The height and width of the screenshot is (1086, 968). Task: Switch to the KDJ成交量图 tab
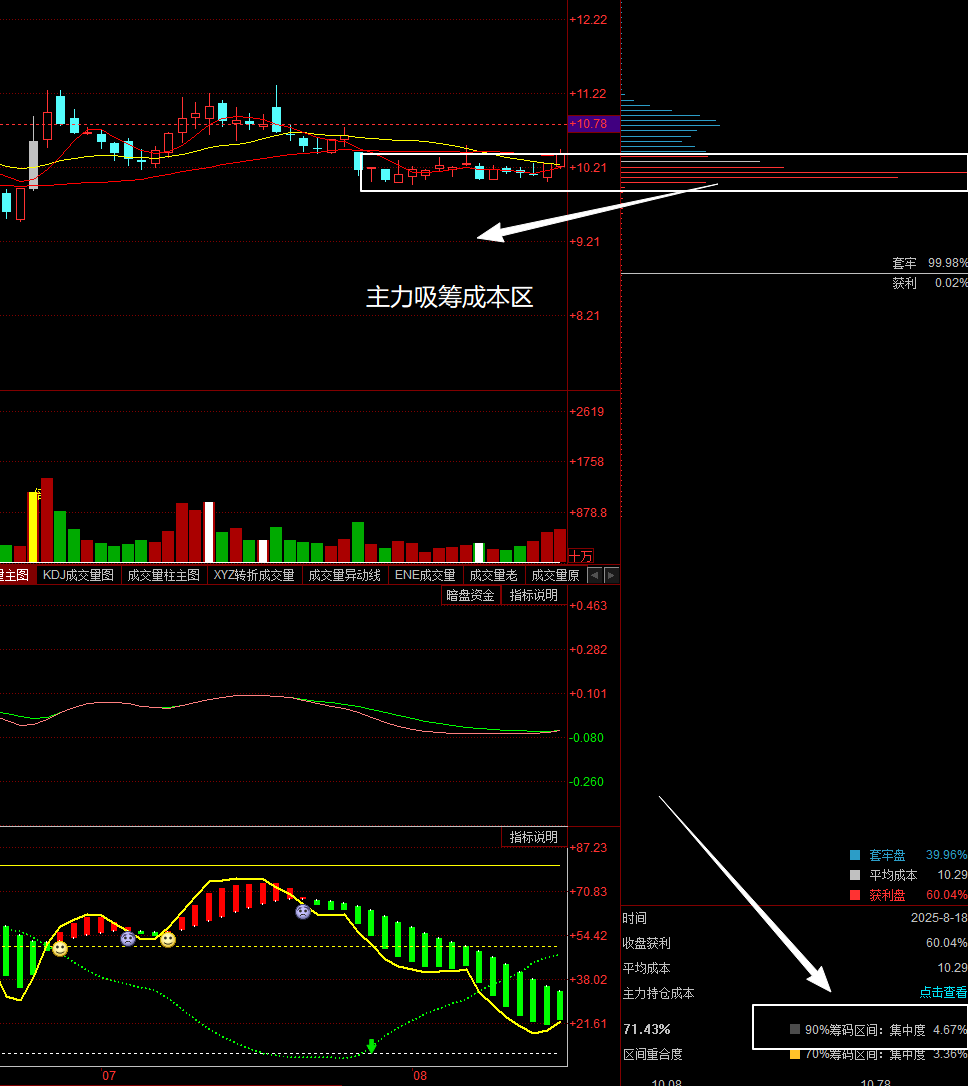click(78, 575)
